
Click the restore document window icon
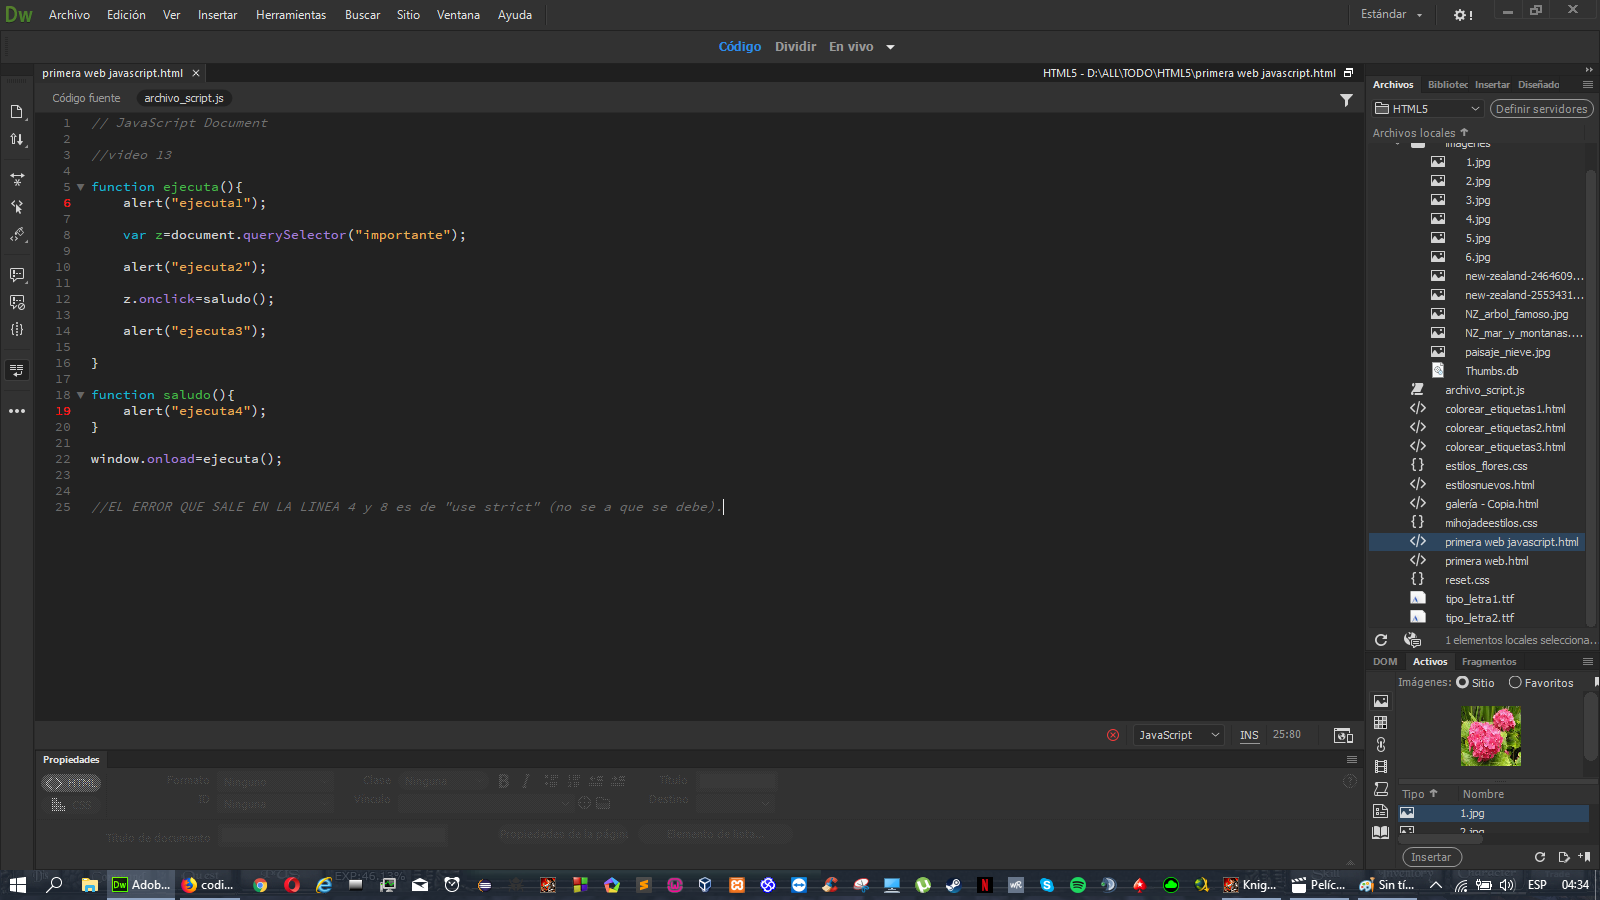1348,73
